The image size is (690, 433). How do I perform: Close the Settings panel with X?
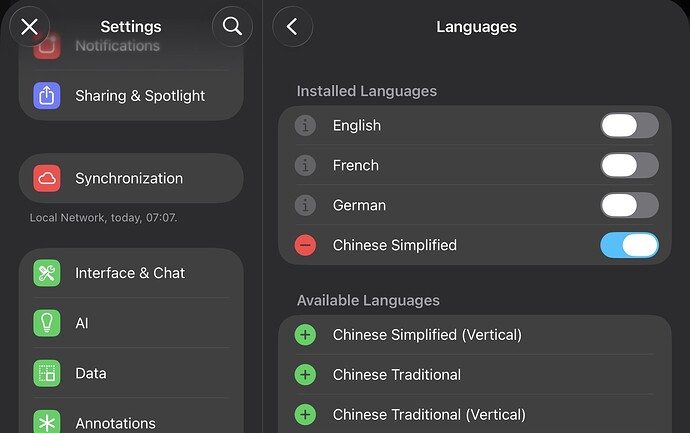click(x=30, y=27)
